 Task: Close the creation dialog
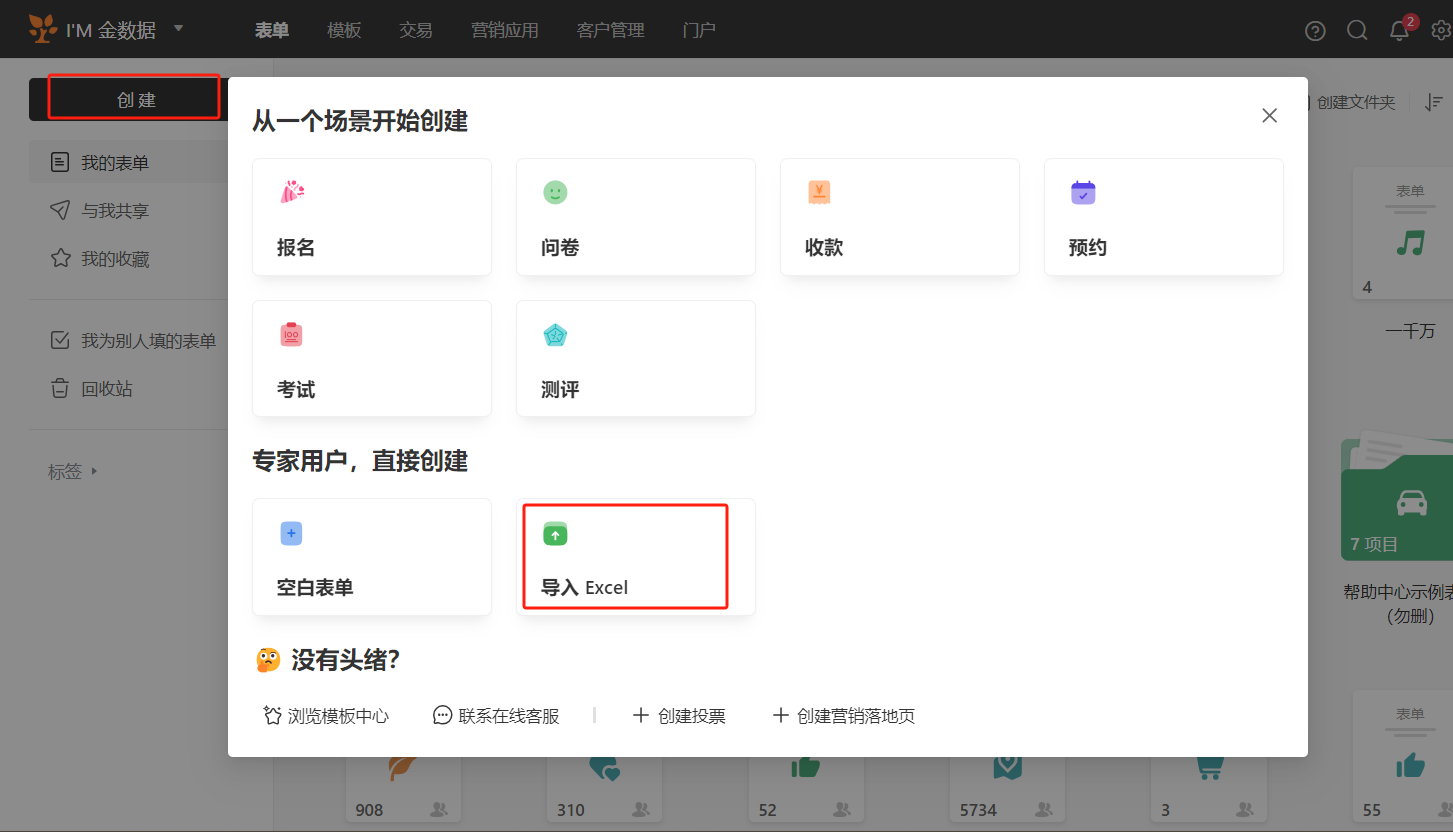click(x=1270, y=115)
